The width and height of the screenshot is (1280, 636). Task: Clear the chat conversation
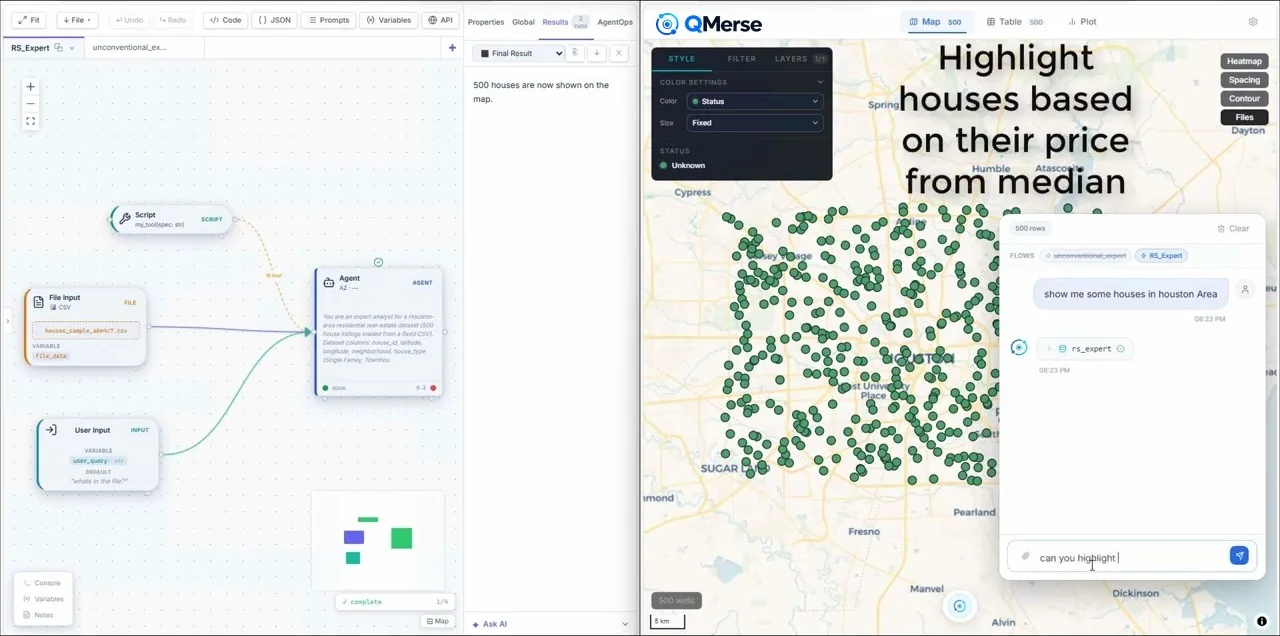pos(1233,229)
